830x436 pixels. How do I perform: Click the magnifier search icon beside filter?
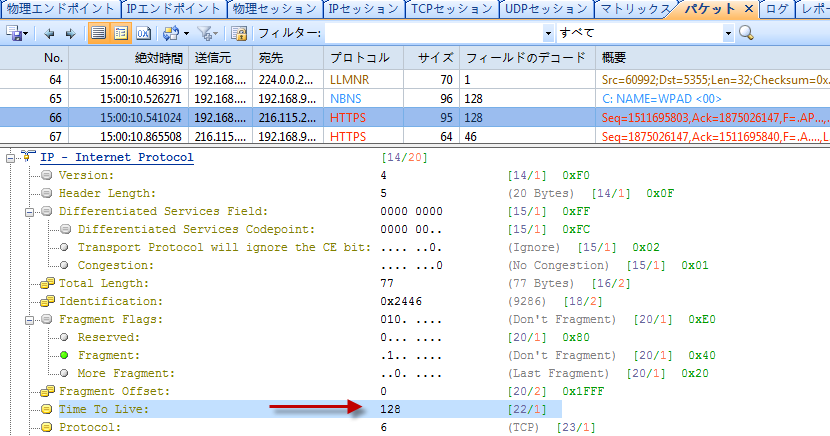pos(745,33)
